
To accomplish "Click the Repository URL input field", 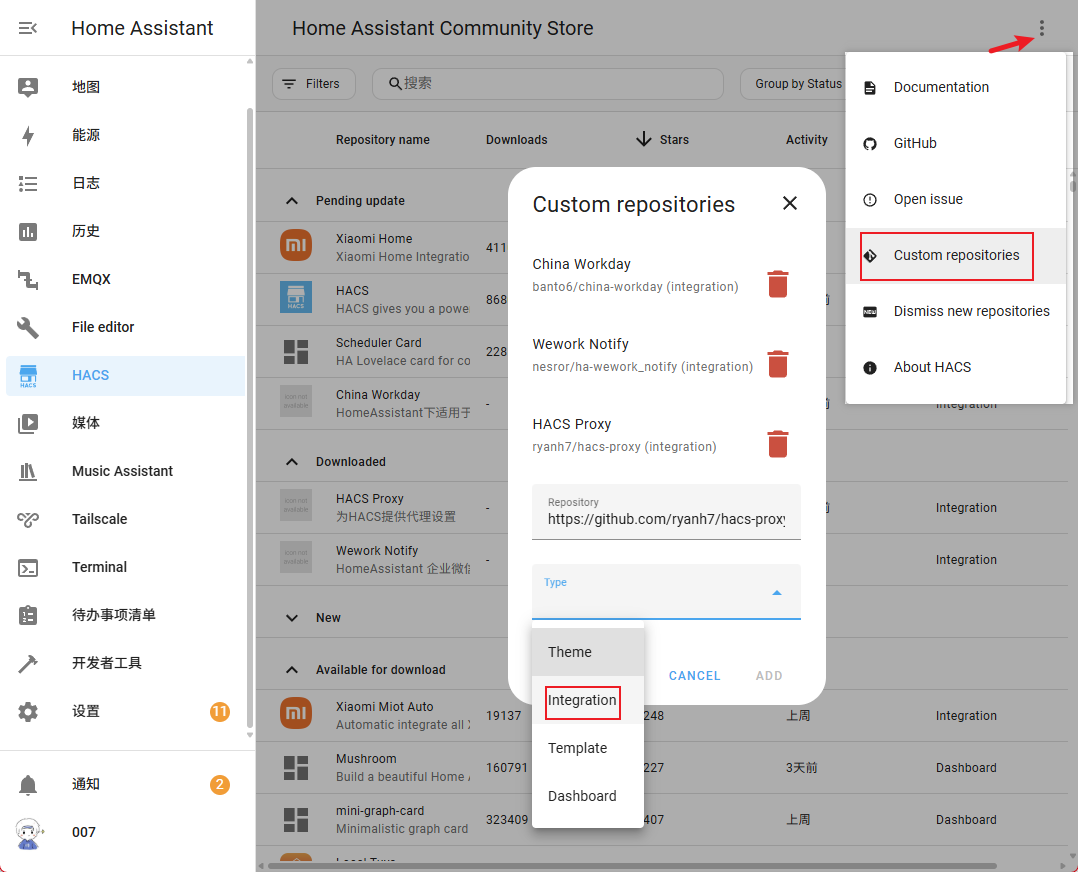I will click(x=665, y=519).
